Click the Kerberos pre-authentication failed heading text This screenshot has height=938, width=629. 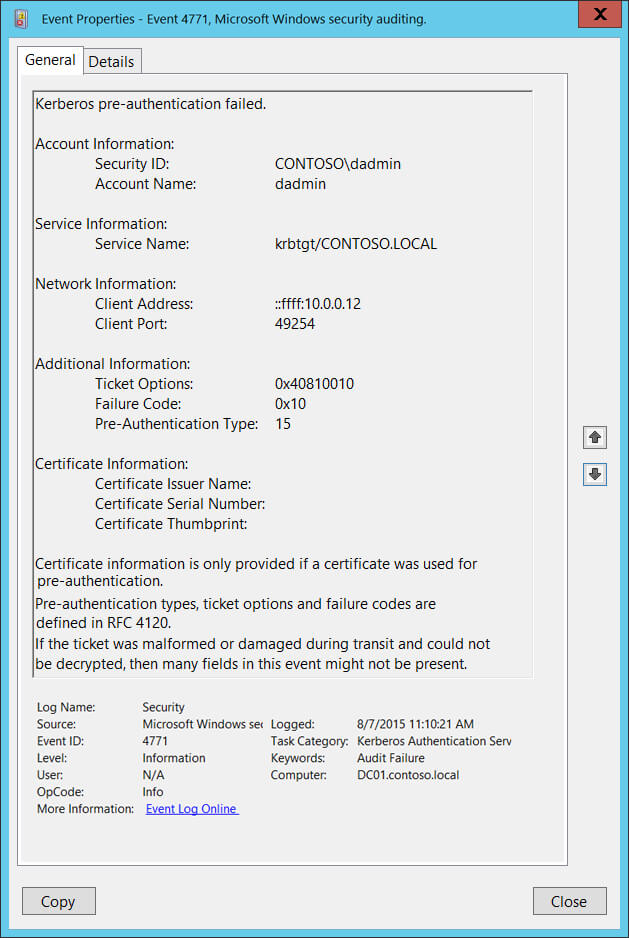pyautogui.click(x=150, y=104)
